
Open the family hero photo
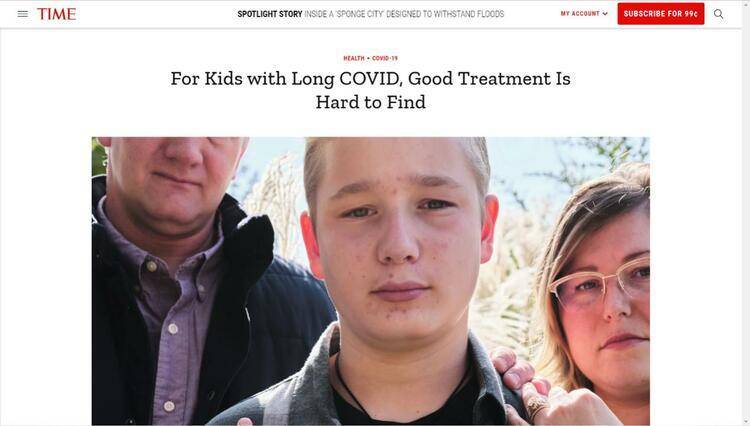(371, 281)
